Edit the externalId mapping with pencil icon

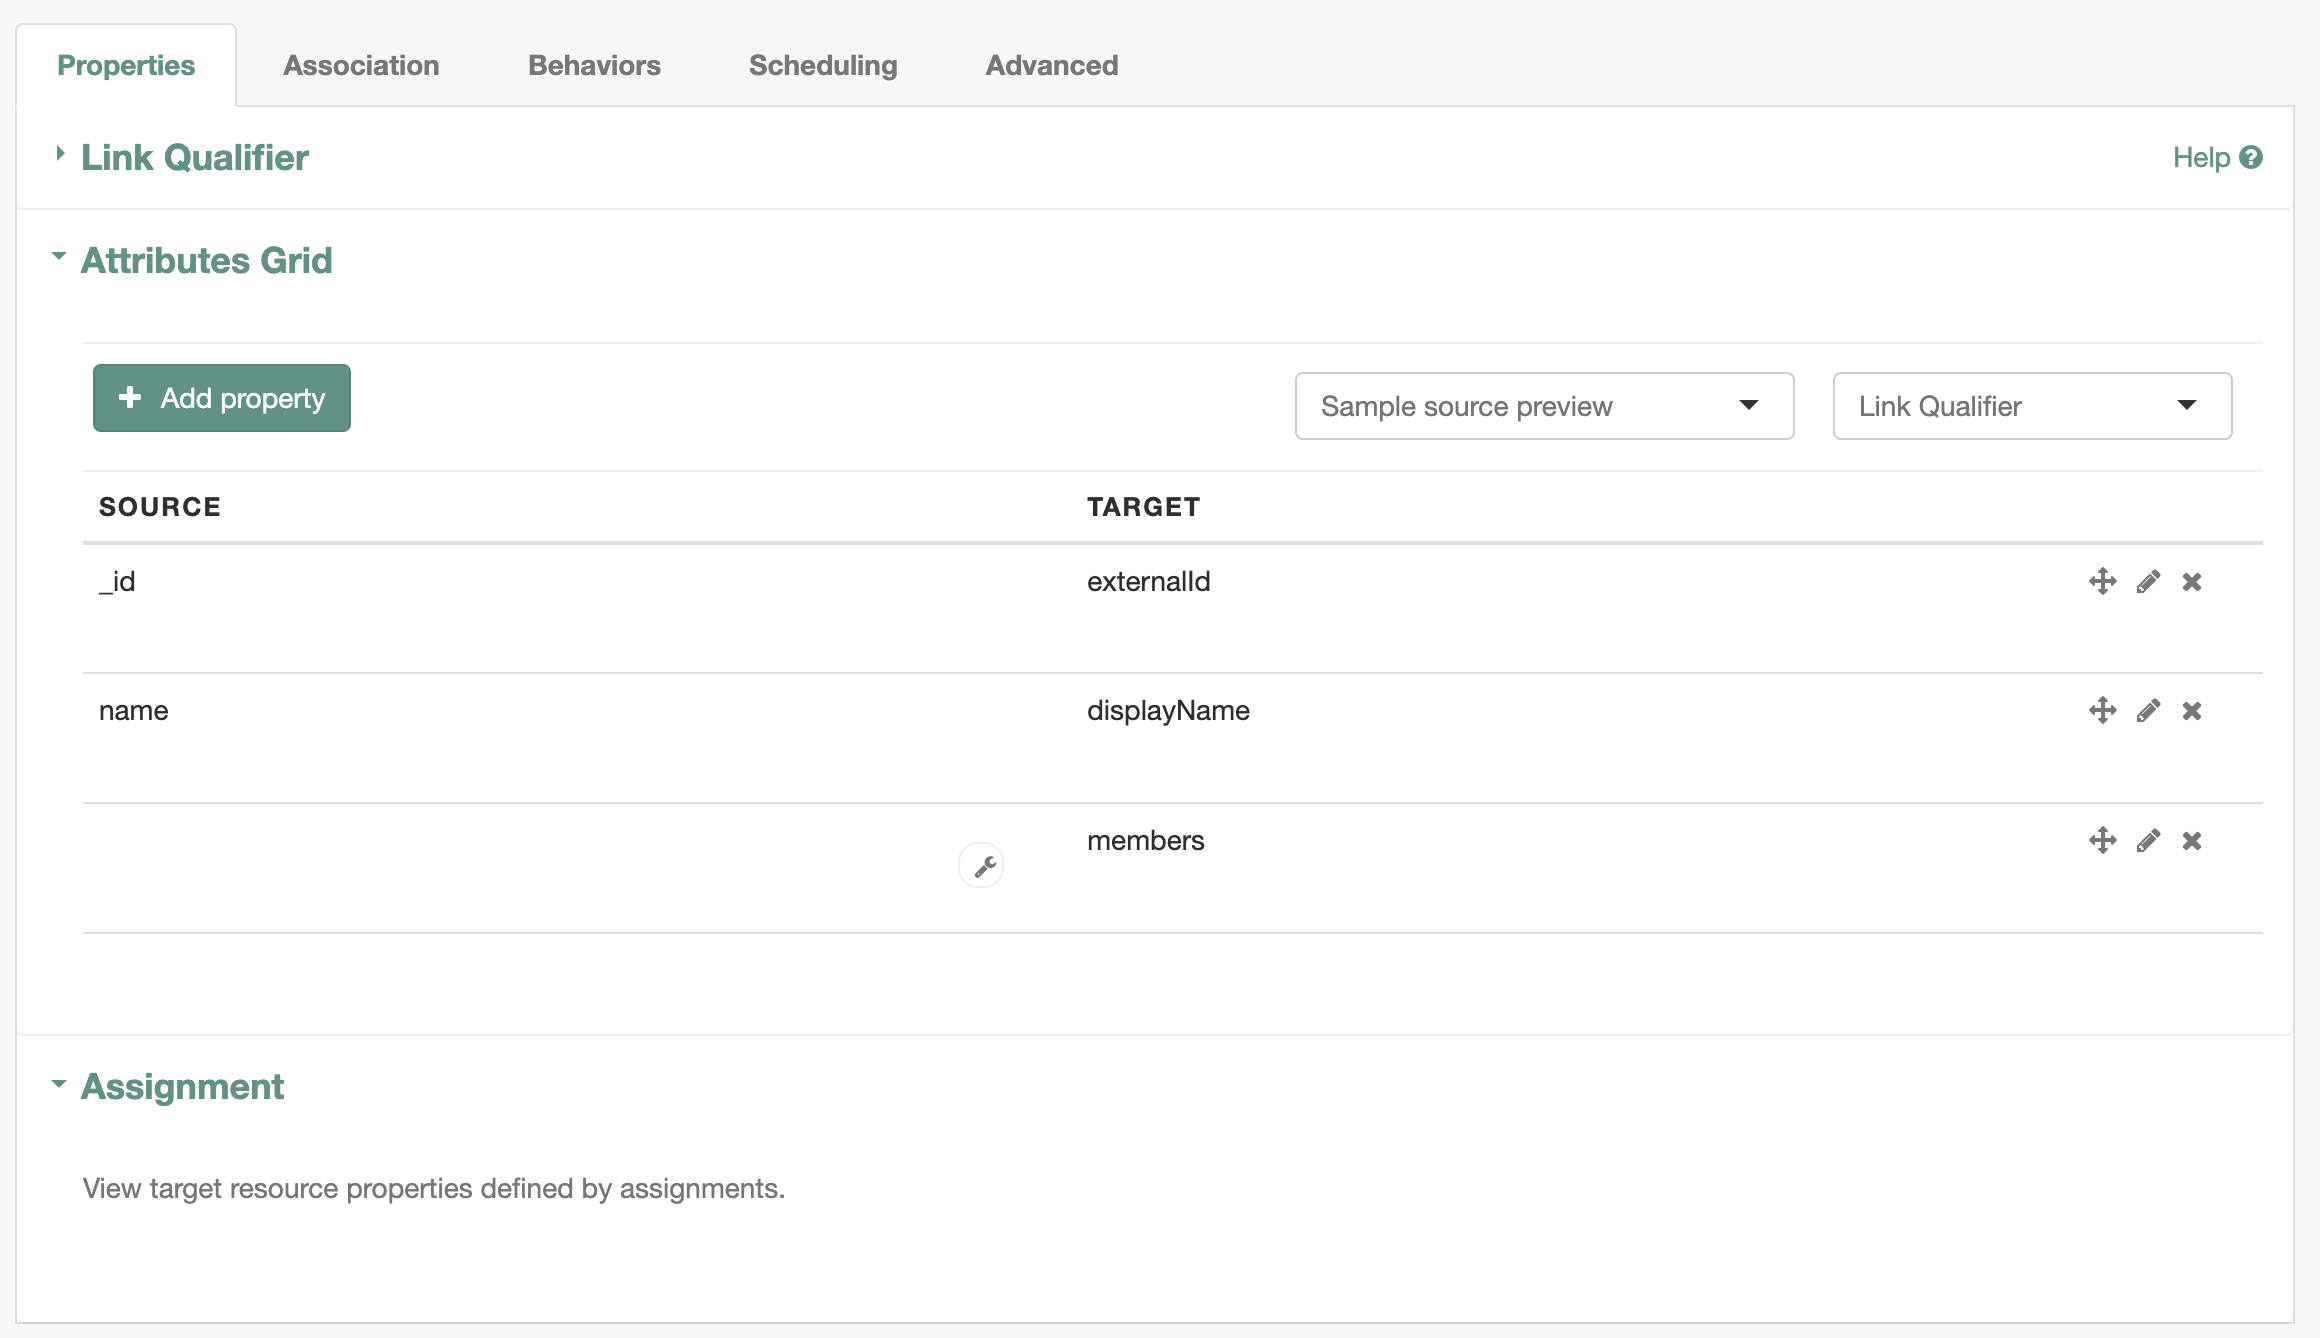tap(2148, 581)
